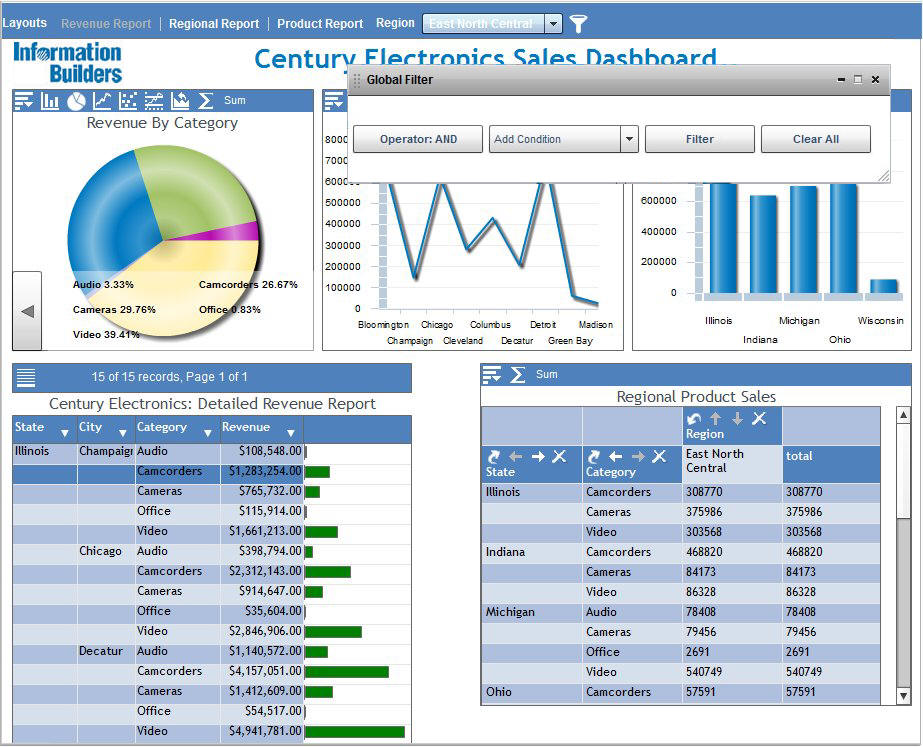This screenshot has height=747, width=923.
Task: Click the "15 of 15 records, Page 1 of 1" text
Action: coord(170,377)
